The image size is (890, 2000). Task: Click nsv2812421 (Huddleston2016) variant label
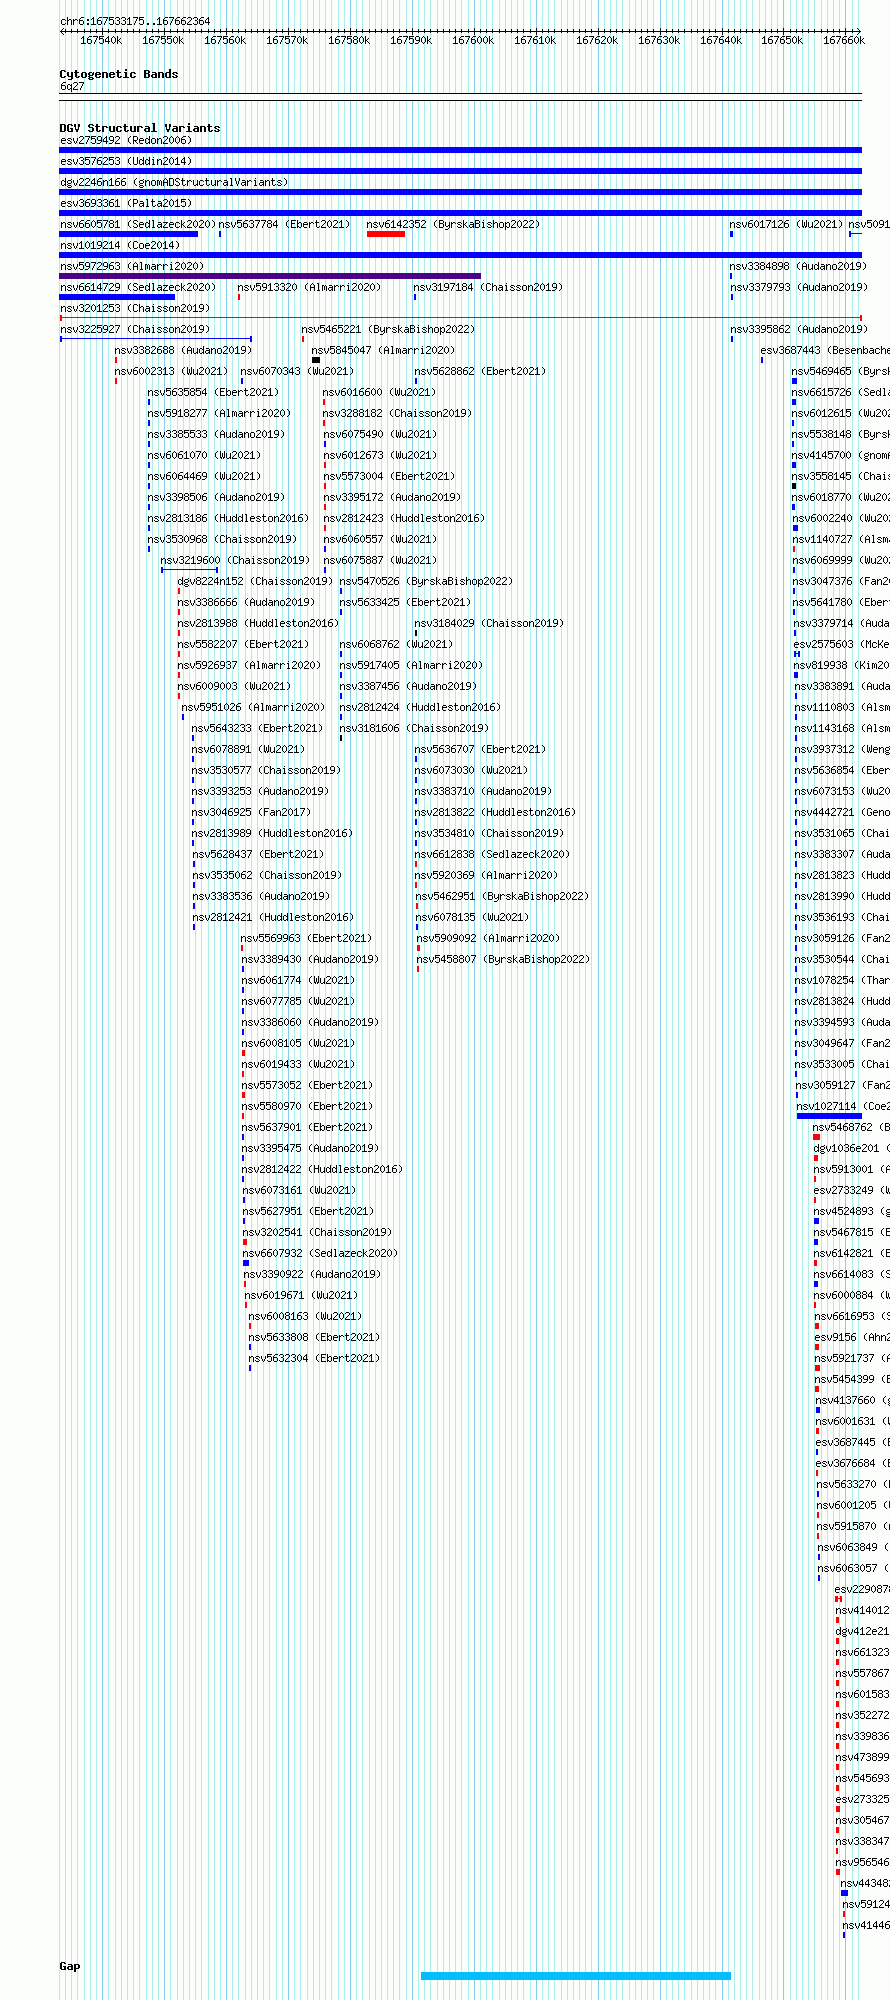coord(273,917)
